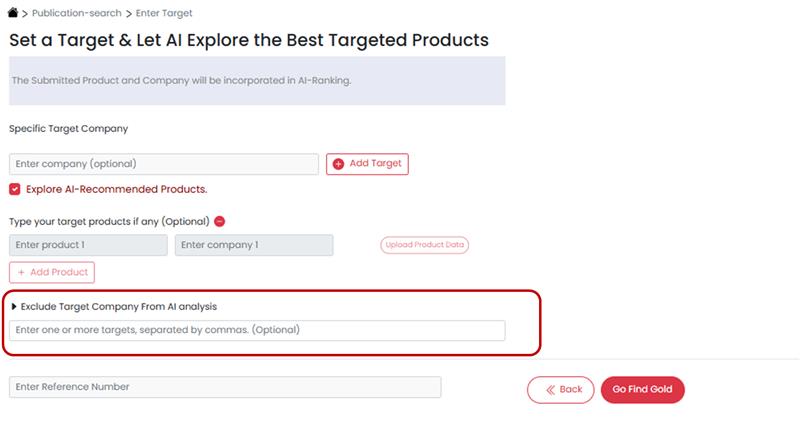Click the Back button label
The image size is (800, 429).
coord(570,389)
